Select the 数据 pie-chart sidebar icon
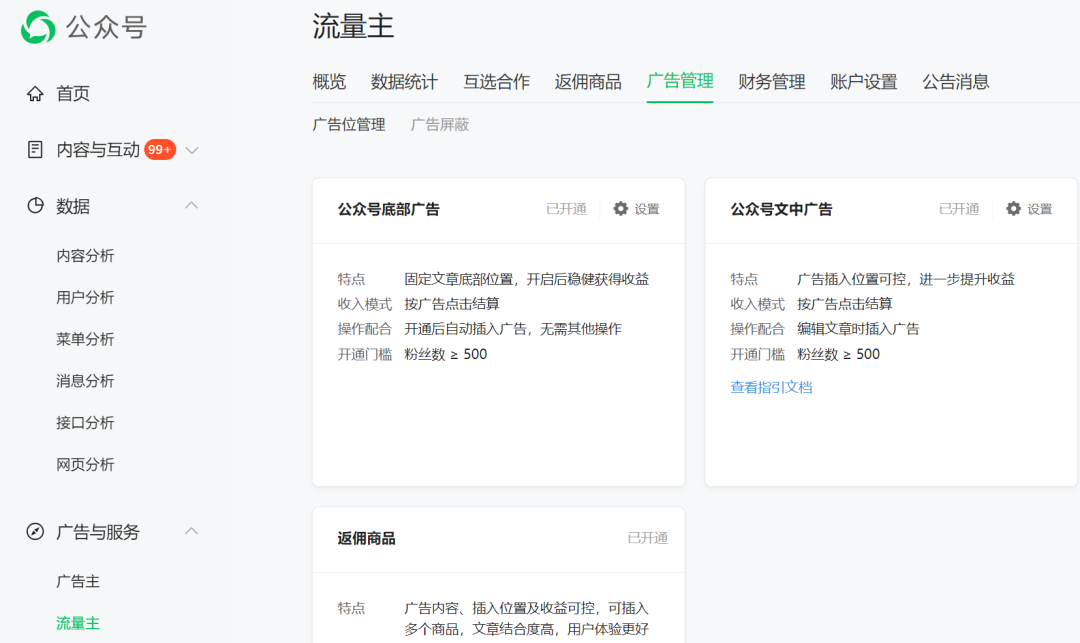 pyautogui.click(x=35, y=205)
